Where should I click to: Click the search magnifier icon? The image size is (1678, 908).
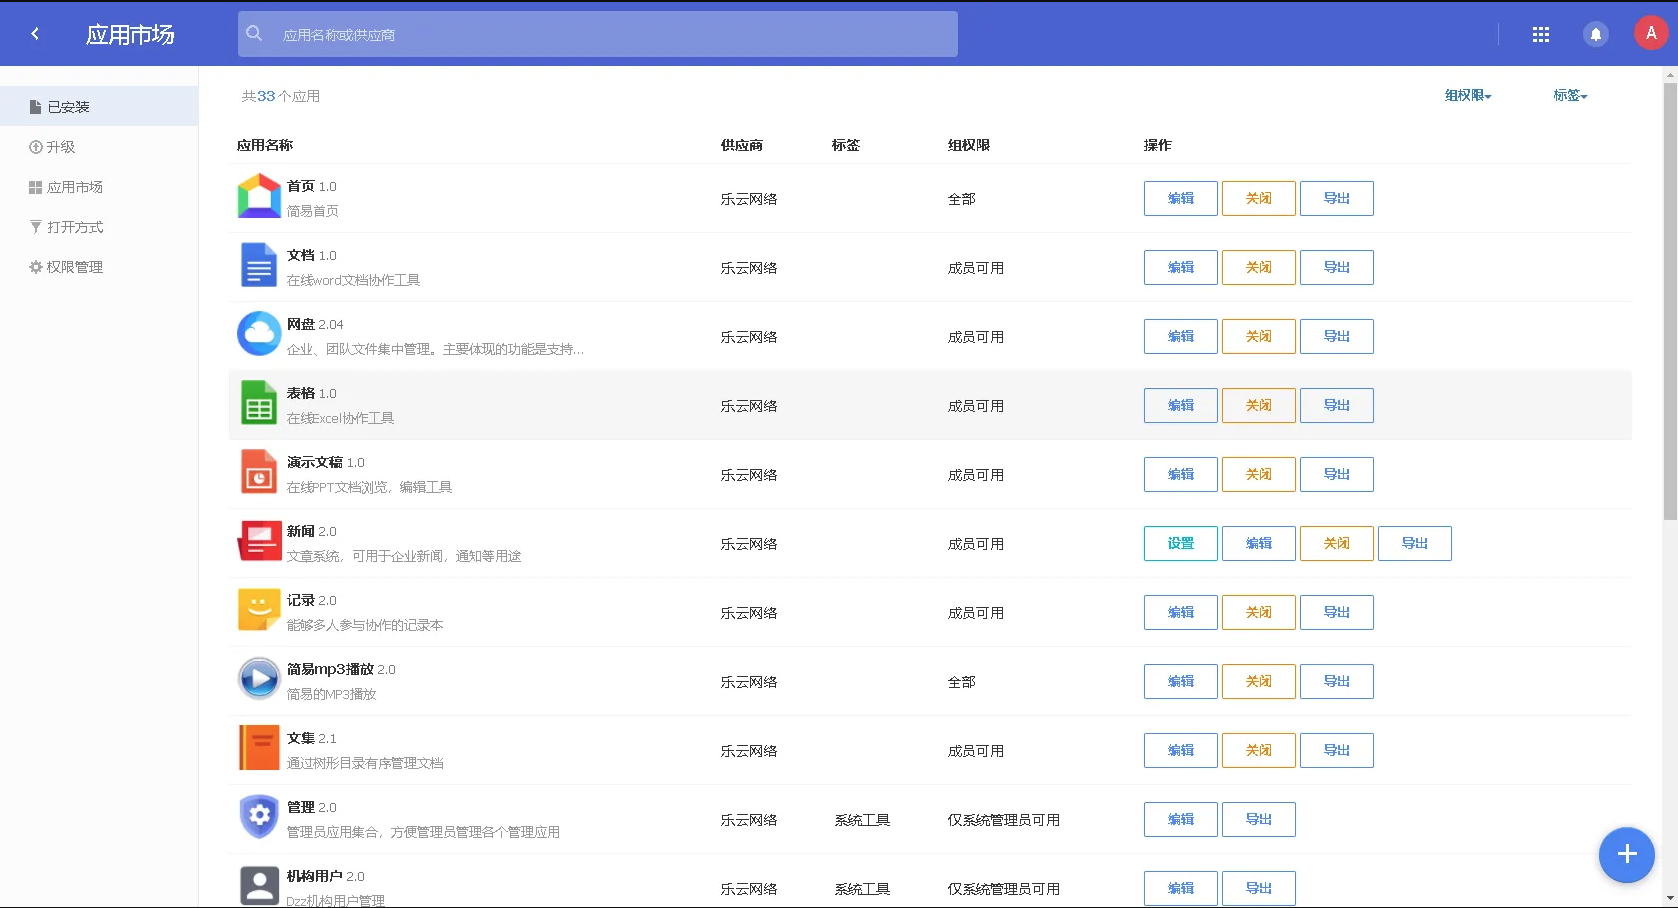coord(254,34)
